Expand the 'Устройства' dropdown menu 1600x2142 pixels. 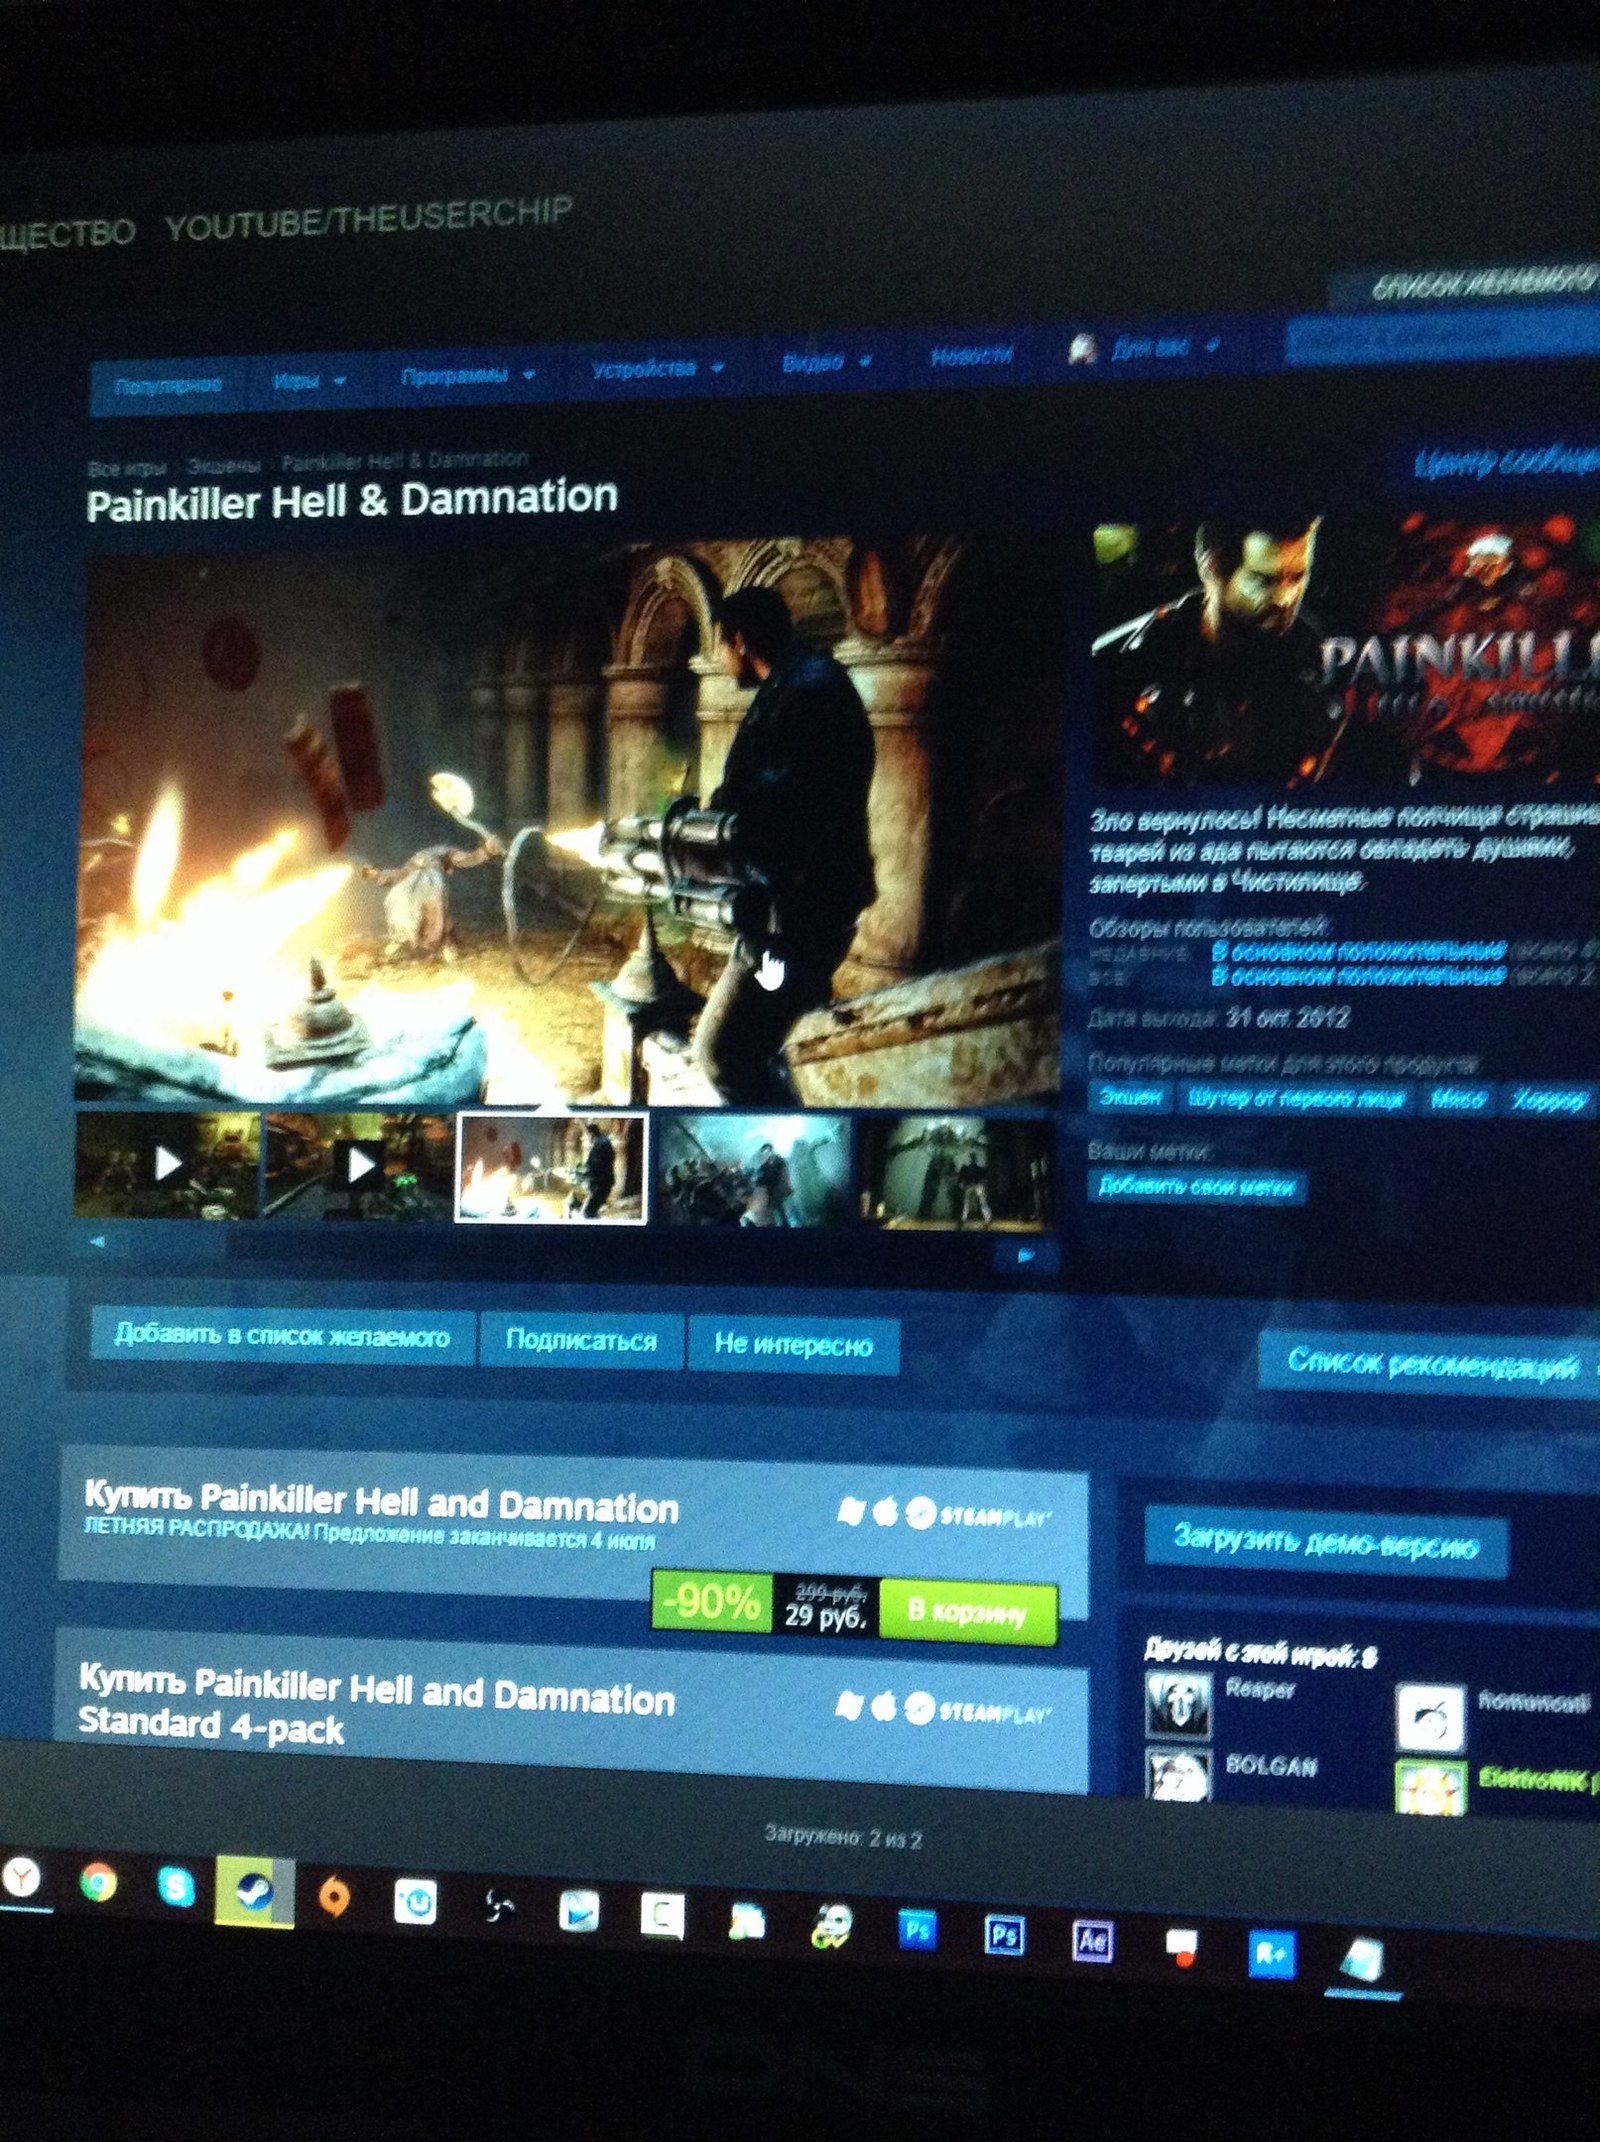657,369
